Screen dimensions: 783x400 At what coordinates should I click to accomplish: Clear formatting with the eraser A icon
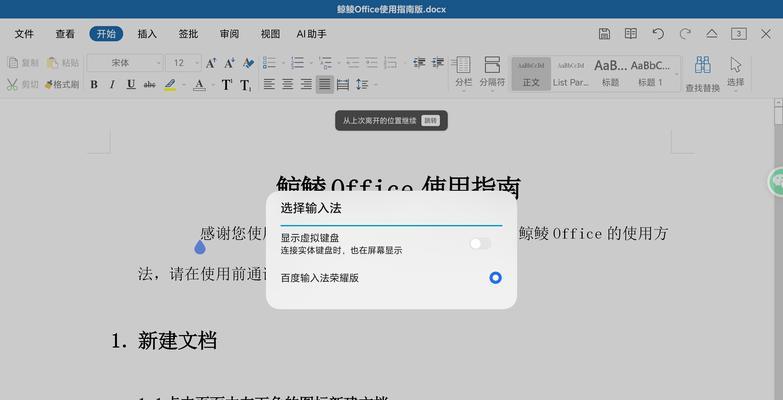tap(248, 63)
